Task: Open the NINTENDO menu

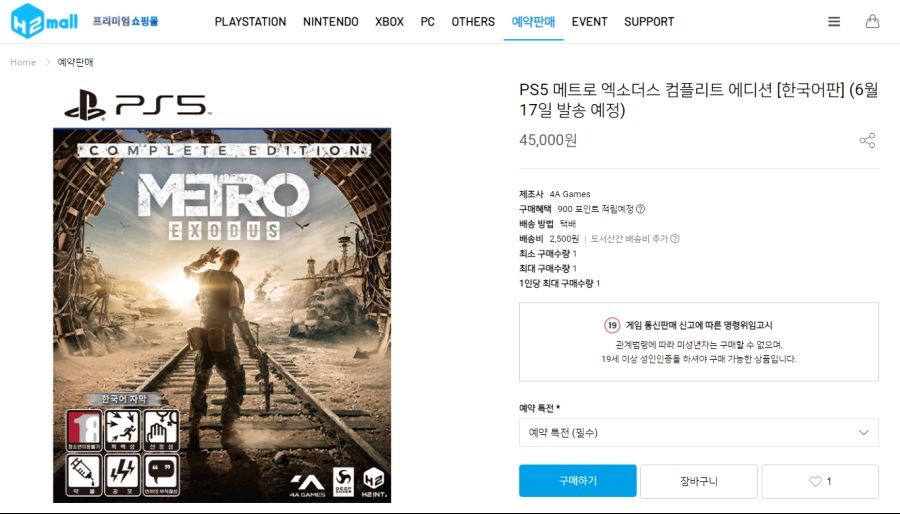Action: (331, 22)
